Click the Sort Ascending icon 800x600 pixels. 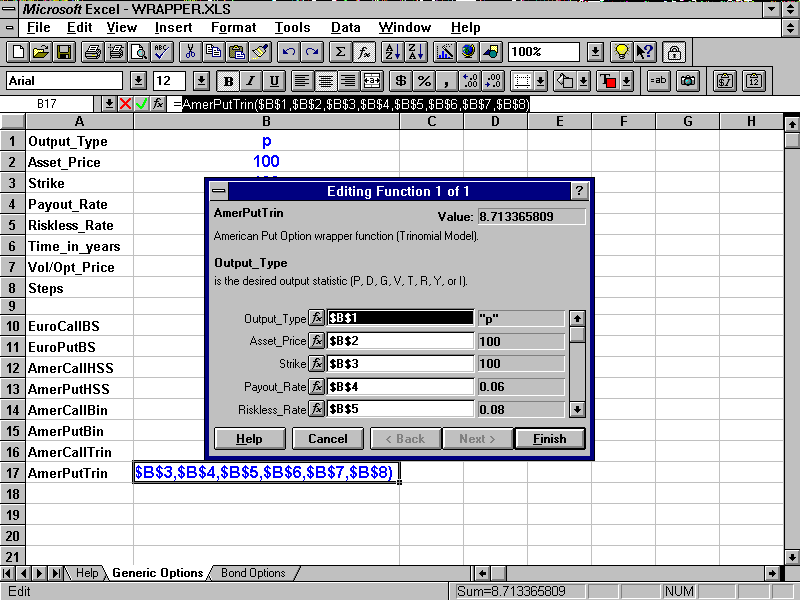click(x=390, y=52)
